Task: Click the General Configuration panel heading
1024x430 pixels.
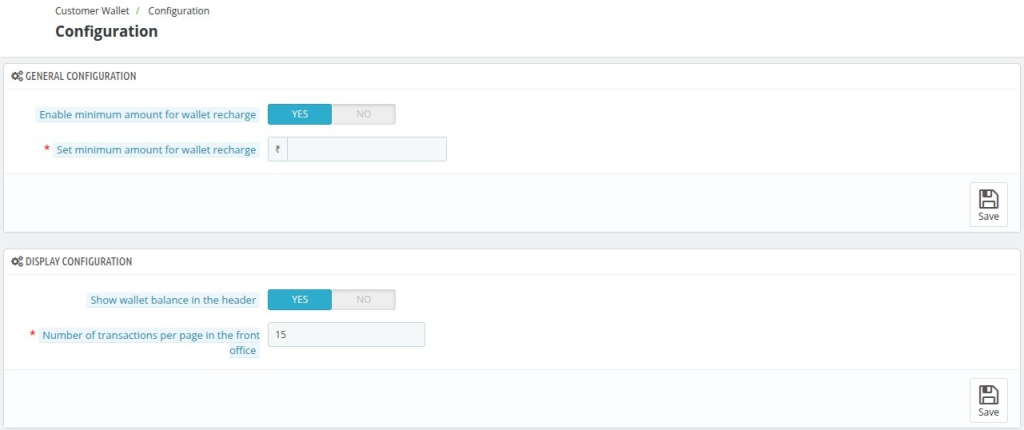Action: 80,76
